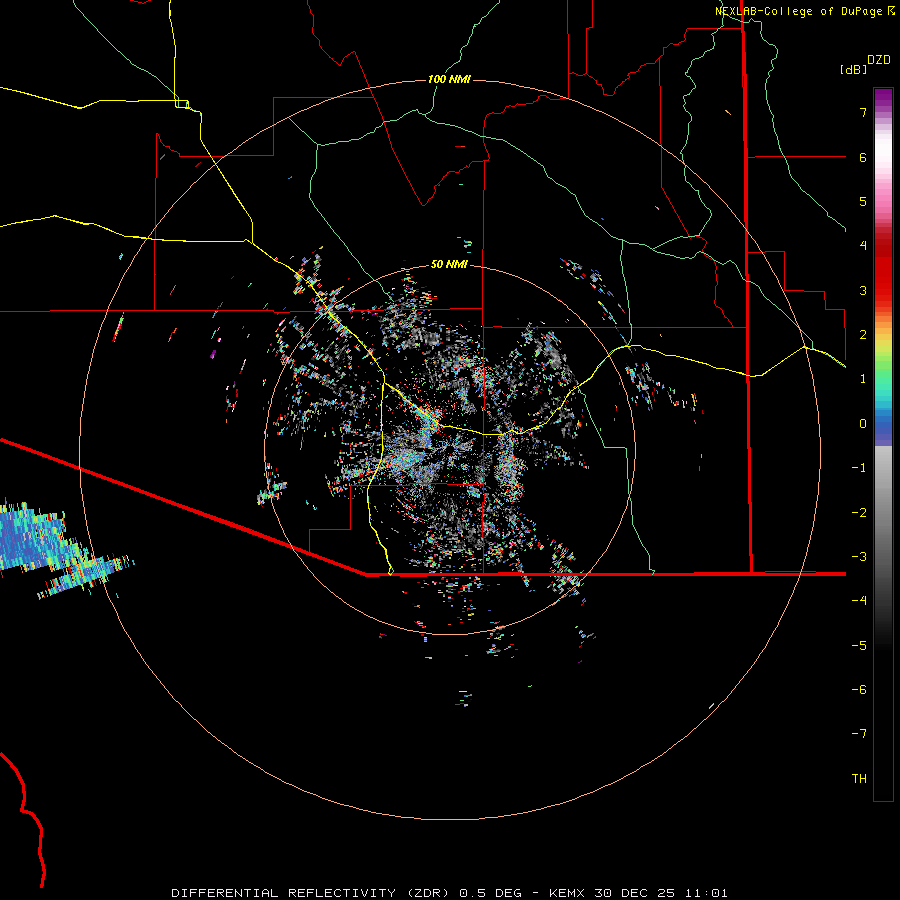Viewport: 900px width, 900px height.
Task: Click the '7' value on color scale
Action: pyautogui.click(x=863, y=112)
